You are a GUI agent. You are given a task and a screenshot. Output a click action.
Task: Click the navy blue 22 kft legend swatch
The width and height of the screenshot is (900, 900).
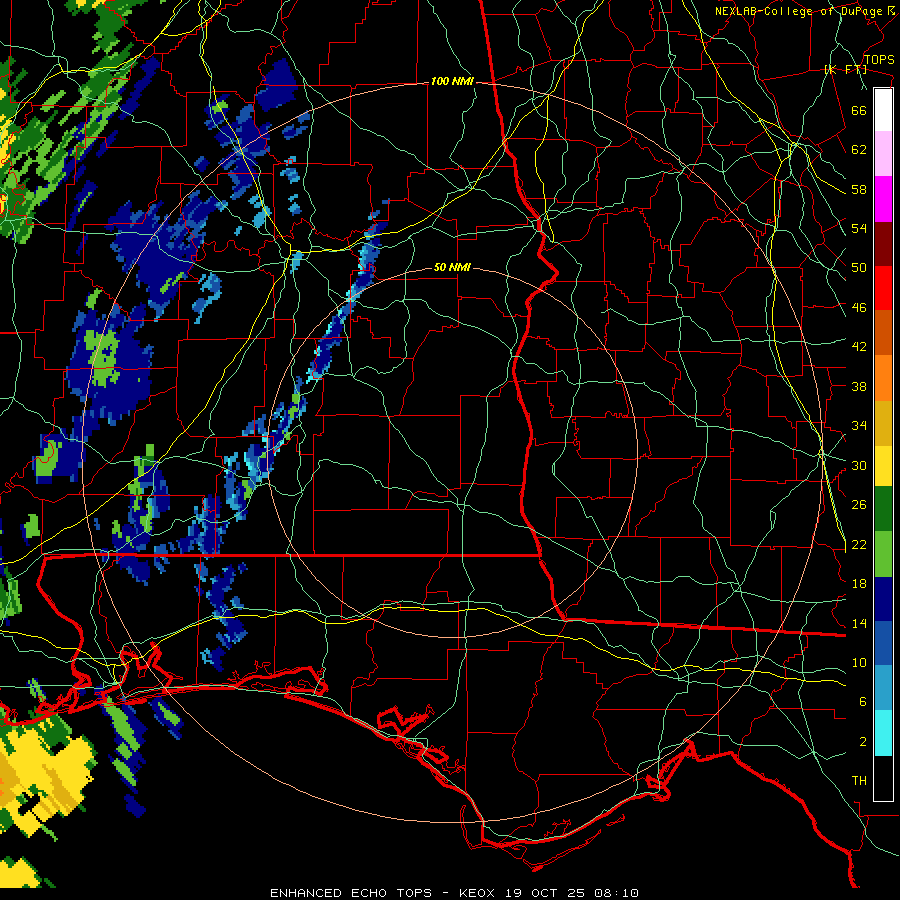pos(883,599)
